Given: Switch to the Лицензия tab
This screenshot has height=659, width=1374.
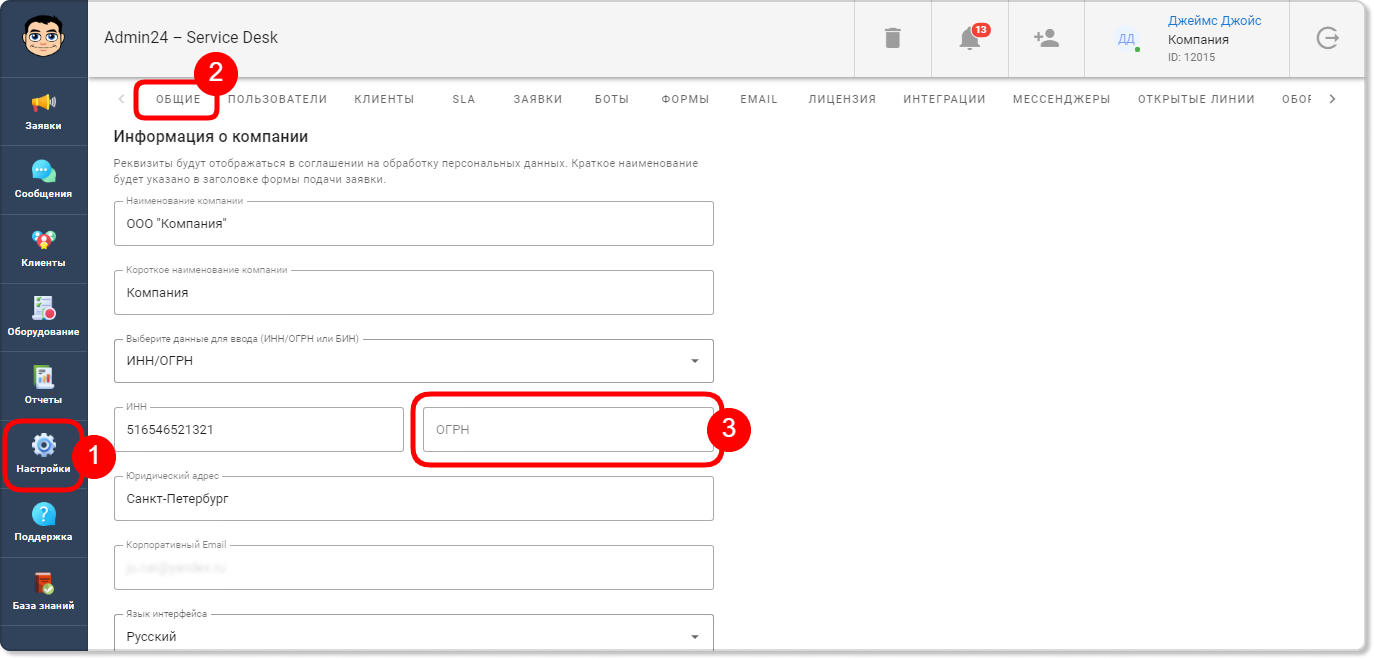Looking at the screenshot, I should [842, 99].
